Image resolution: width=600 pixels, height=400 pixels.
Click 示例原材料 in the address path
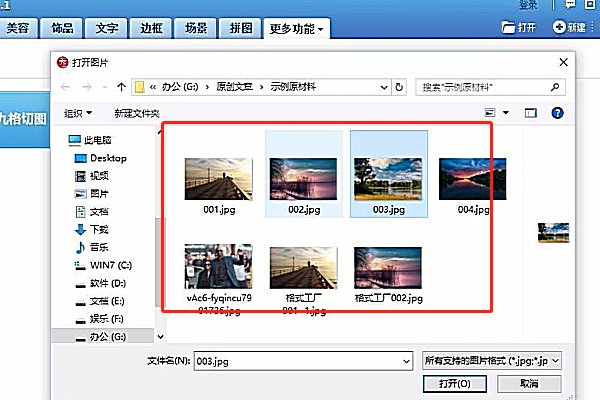293,87
